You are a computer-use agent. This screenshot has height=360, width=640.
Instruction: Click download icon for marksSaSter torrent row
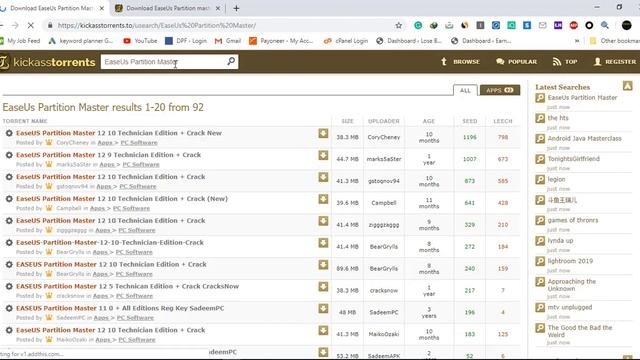pos(323,156)
